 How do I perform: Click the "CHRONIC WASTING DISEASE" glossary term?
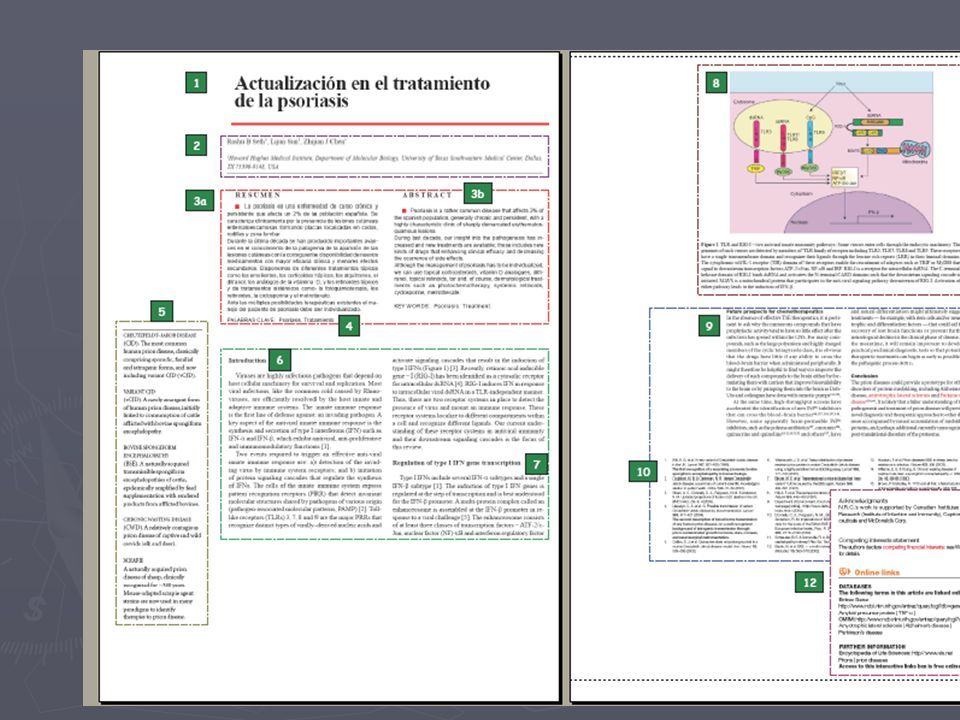pyautogui.click(x=157, y=519)
